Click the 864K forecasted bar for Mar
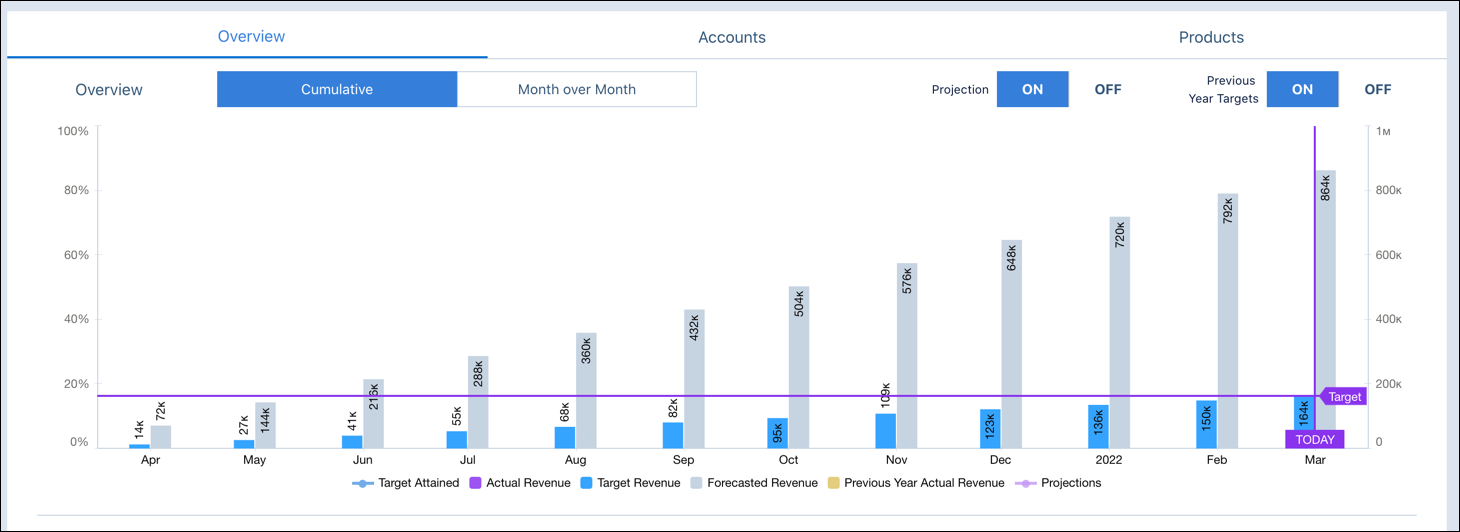This screenshot has width=1460, height=532. coord(1326,309)
